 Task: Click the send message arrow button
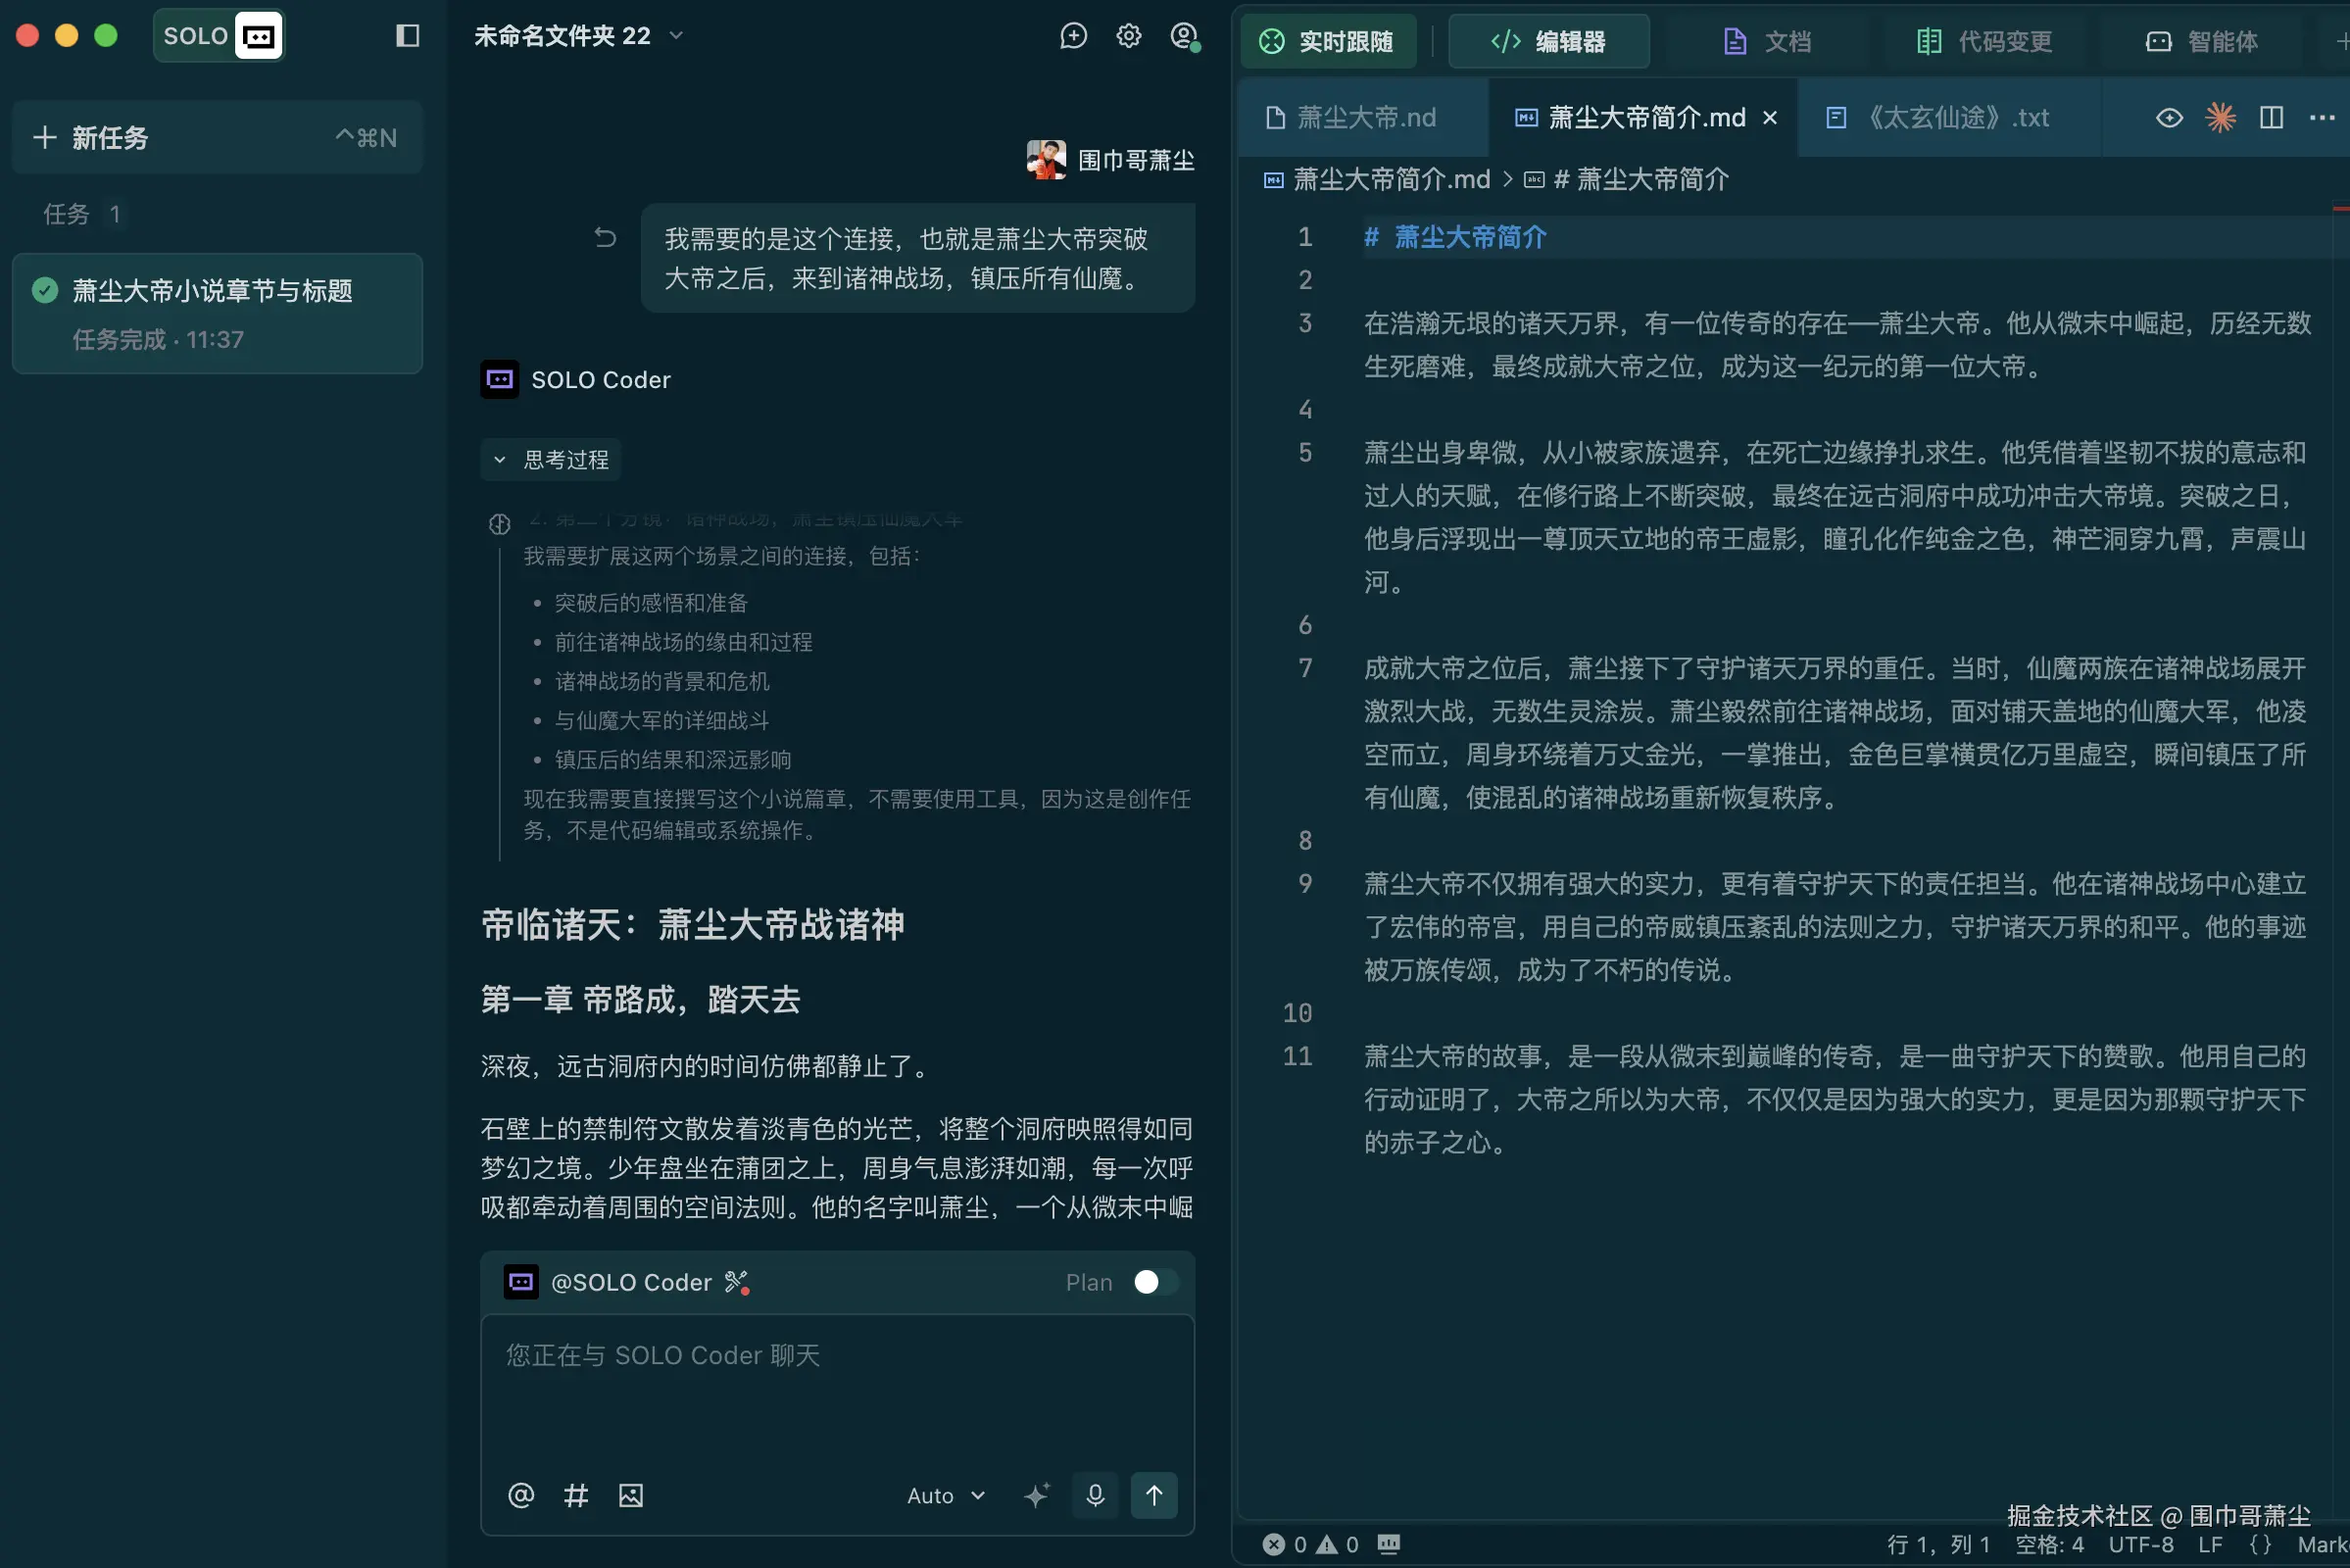1154,1495
